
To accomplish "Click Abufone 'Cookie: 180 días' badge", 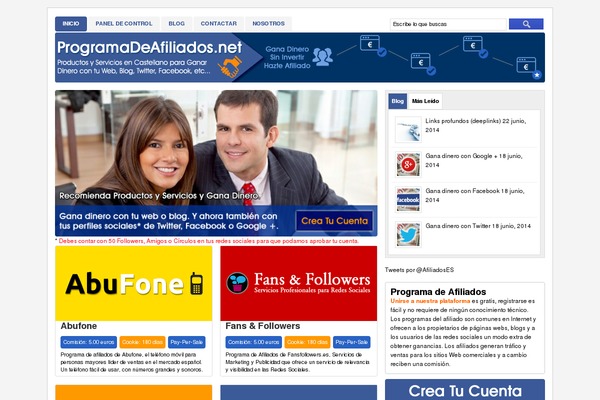I will pyautogui.click(x=142, y=342).
